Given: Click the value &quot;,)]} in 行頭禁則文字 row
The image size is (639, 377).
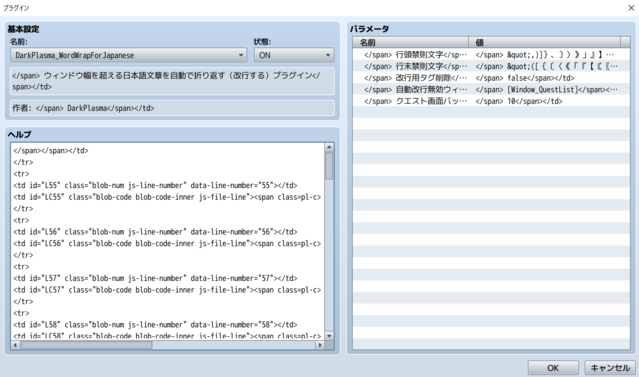Looking at the screenshot, I should point(544,55).
